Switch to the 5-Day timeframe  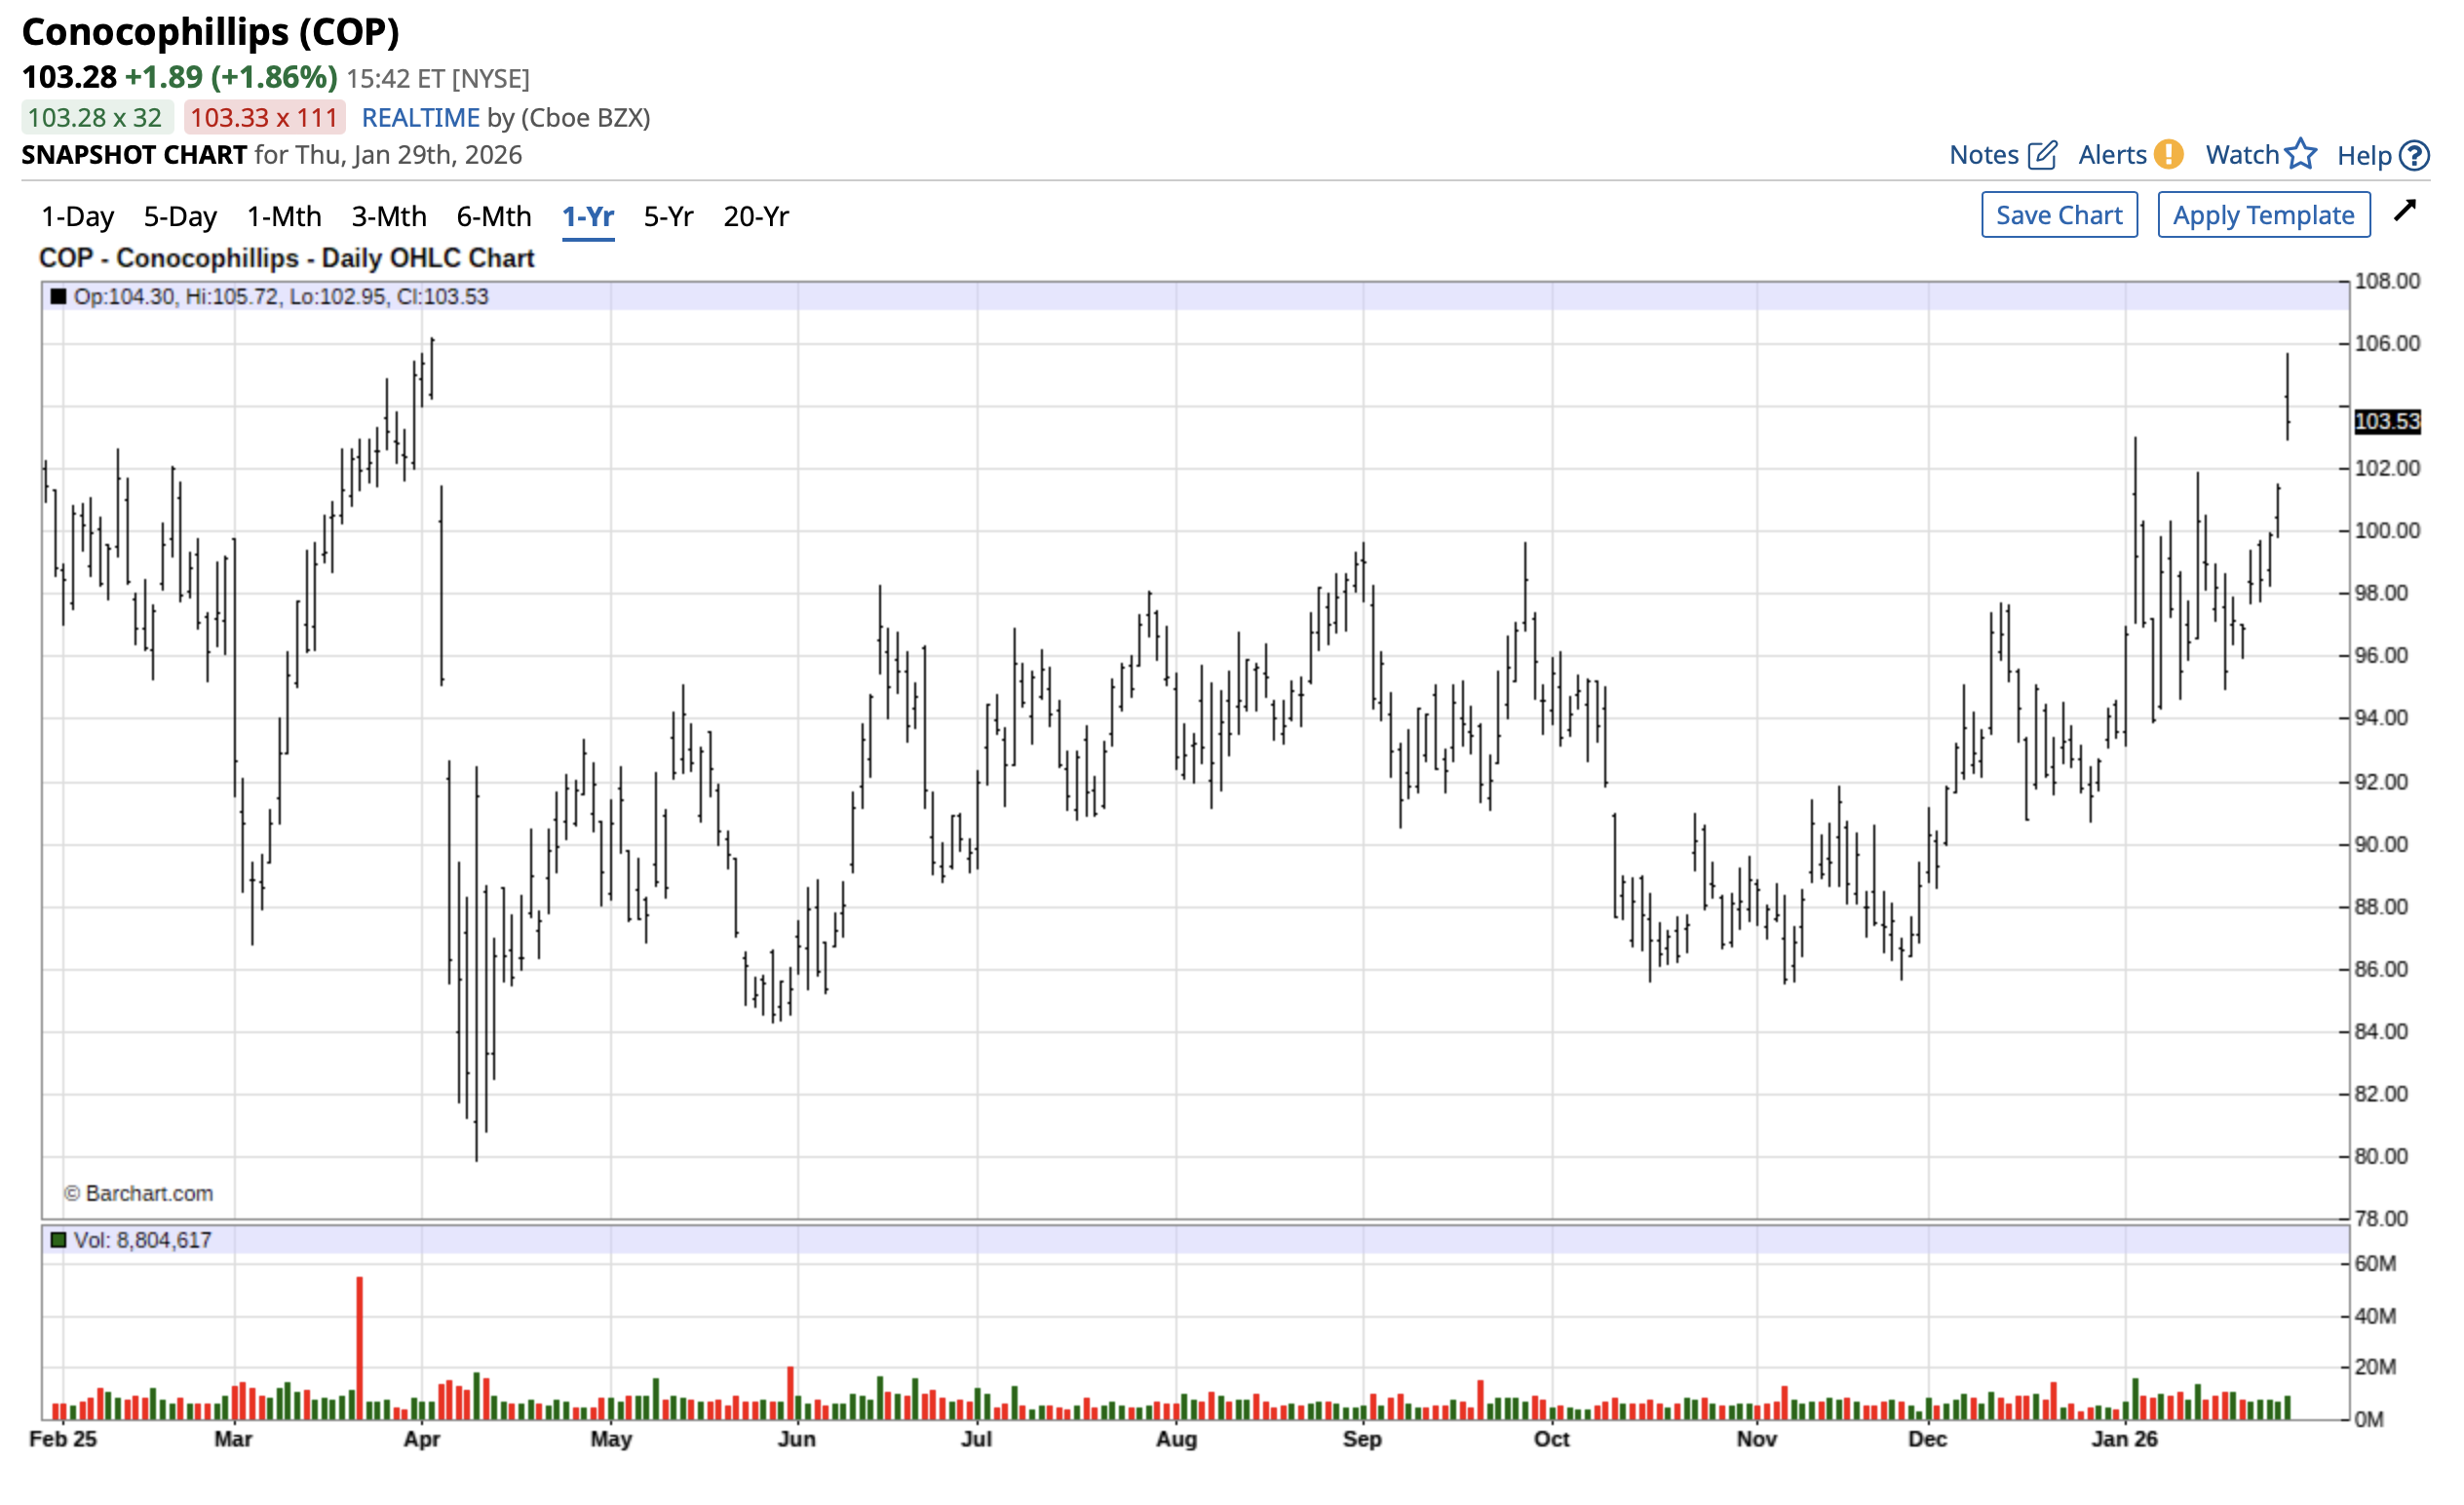click(x=180, y=216)
